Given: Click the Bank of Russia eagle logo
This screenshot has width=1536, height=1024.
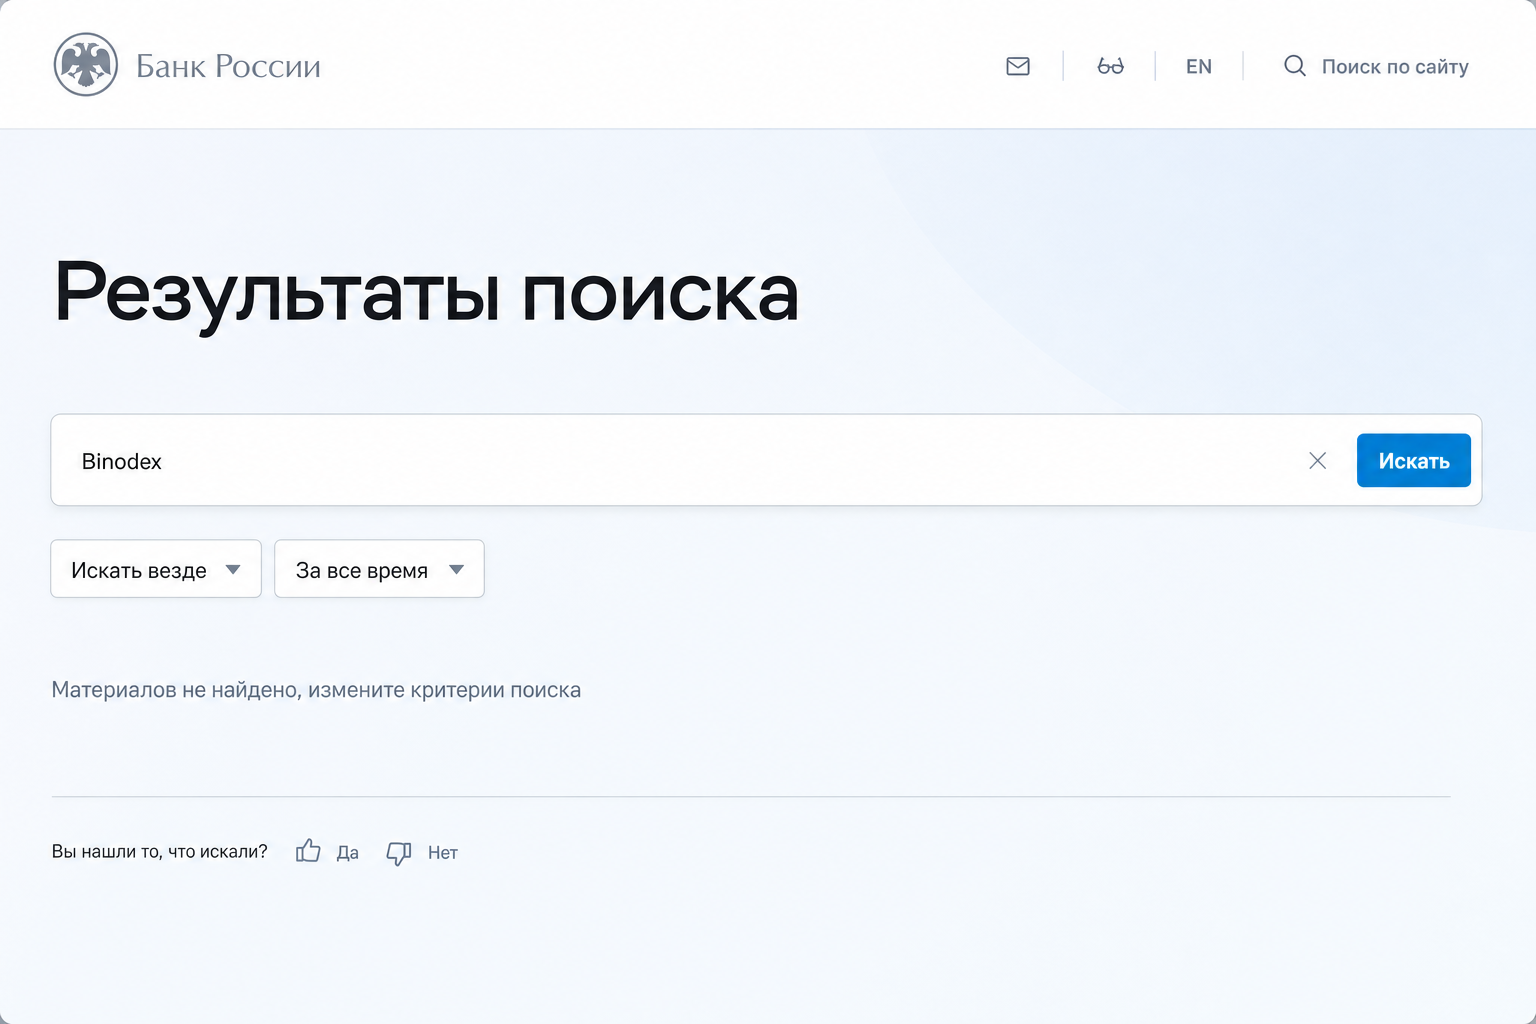Looking at the screenshot, I should point(86,65).
